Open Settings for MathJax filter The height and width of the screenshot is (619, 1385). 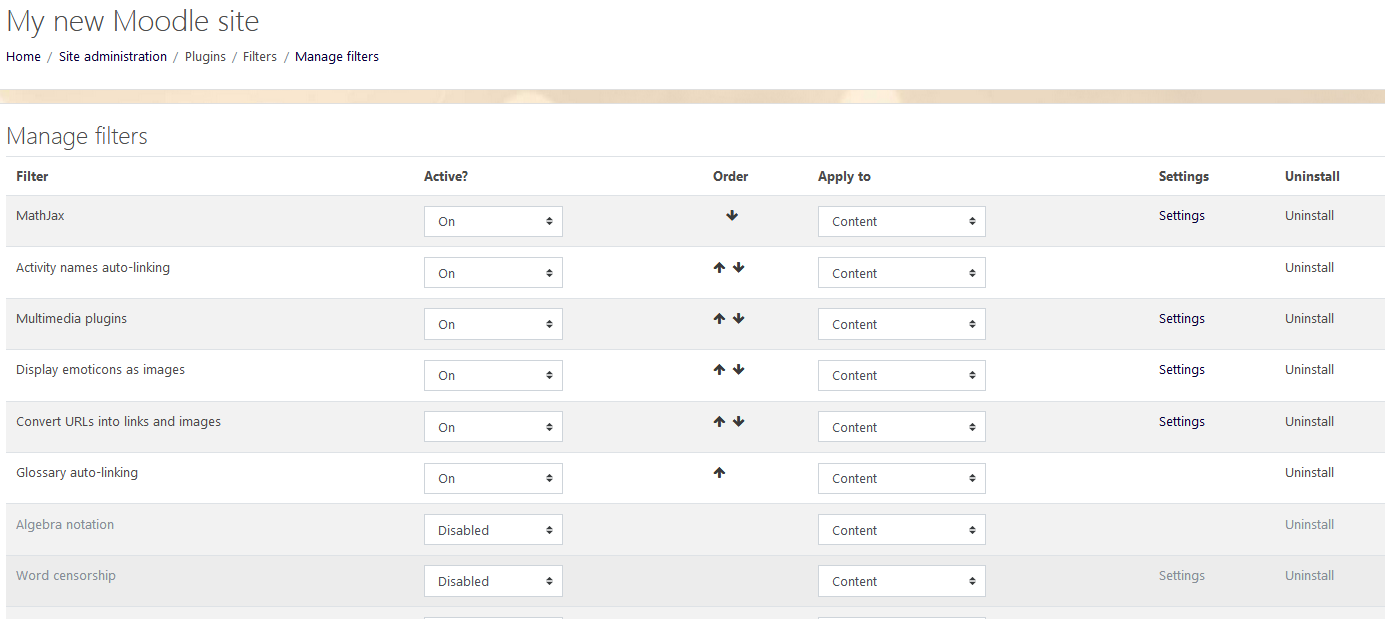coord(1182,215)
